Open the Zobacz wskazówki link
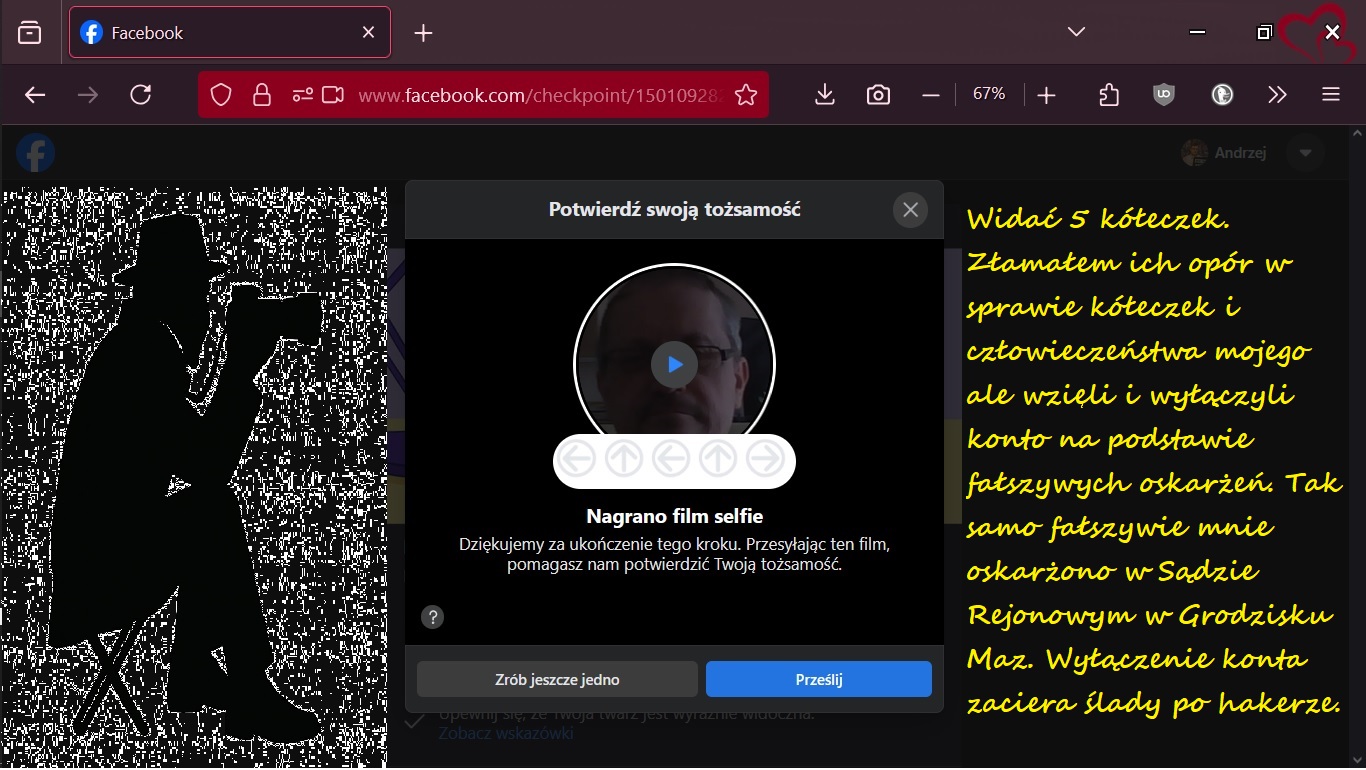The image size is (1366, 770). point(506,734)
